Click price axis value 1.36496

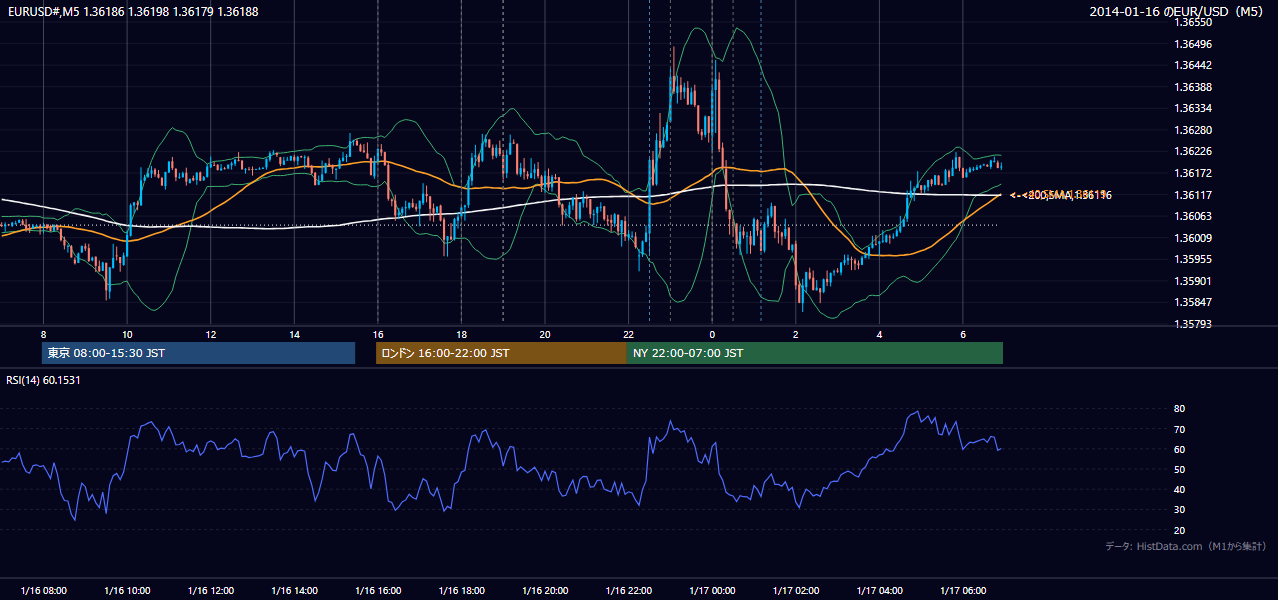(x=1192, y=44)
